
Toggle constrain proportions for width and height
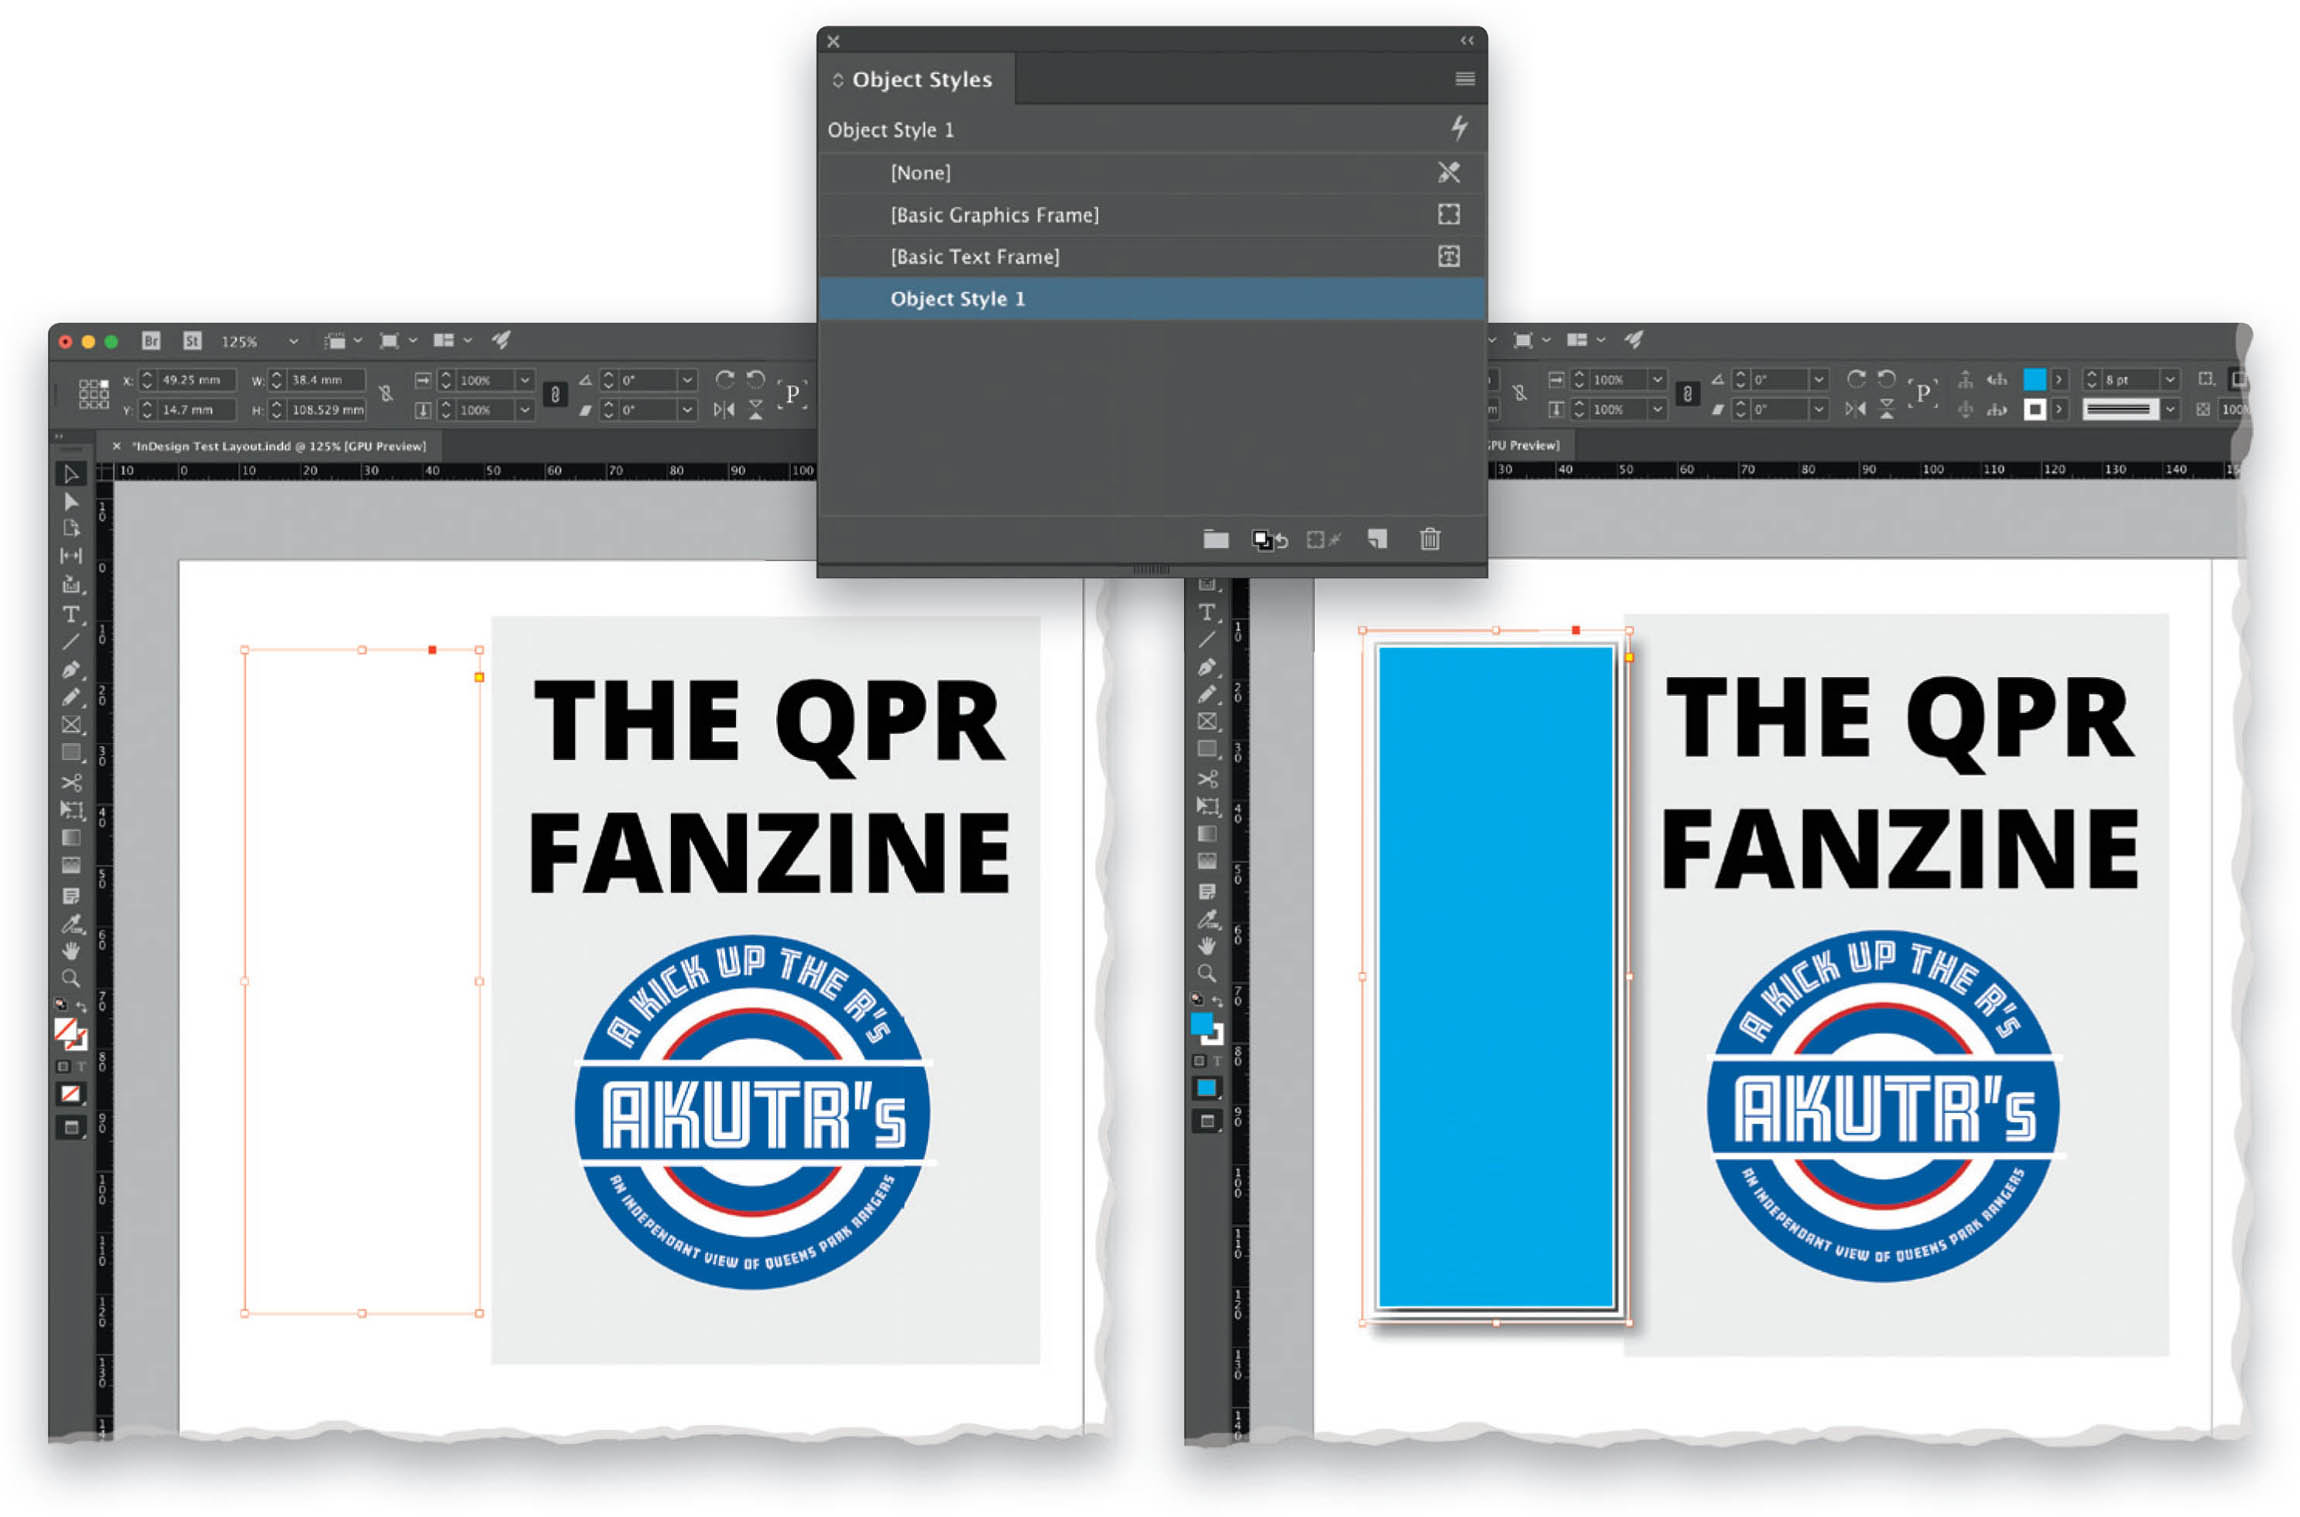click(x=386, y=394)
